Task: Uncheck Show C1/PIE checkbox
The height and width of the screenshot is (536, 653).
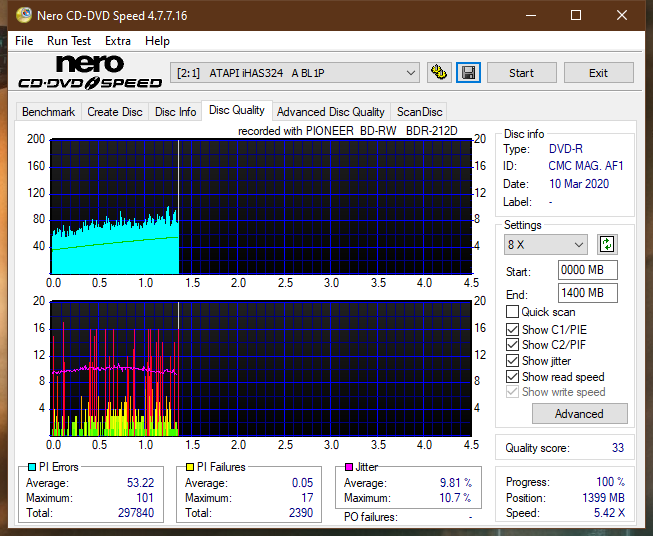Action: pyautogui.click(x=512, y=329)
